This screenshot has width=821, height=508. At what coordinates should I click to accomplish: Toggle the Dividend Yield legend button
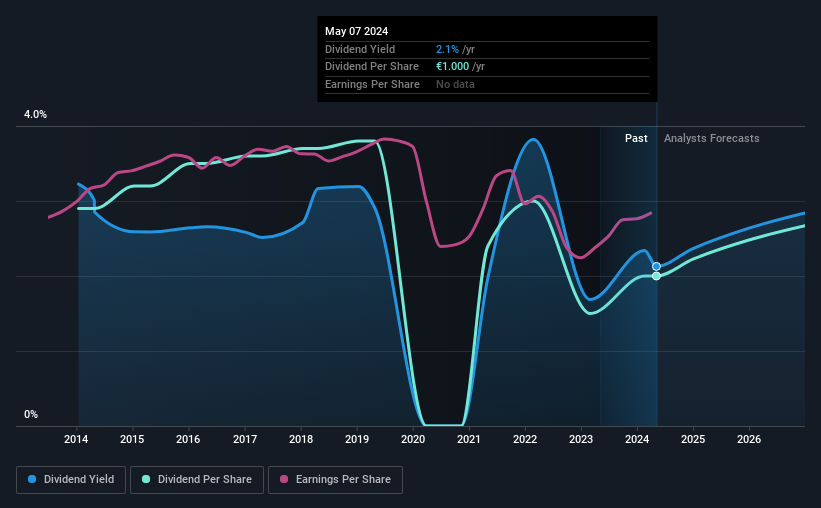(71, 480)
